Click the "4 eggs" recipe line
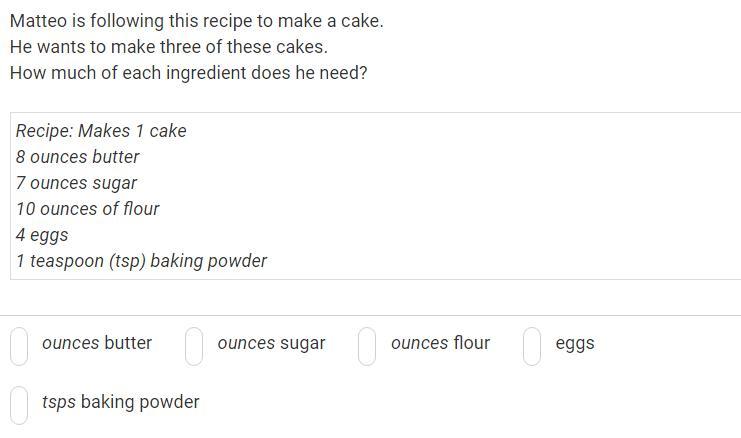The width and height of the screenshot is (741, 438). click(42, 235)
